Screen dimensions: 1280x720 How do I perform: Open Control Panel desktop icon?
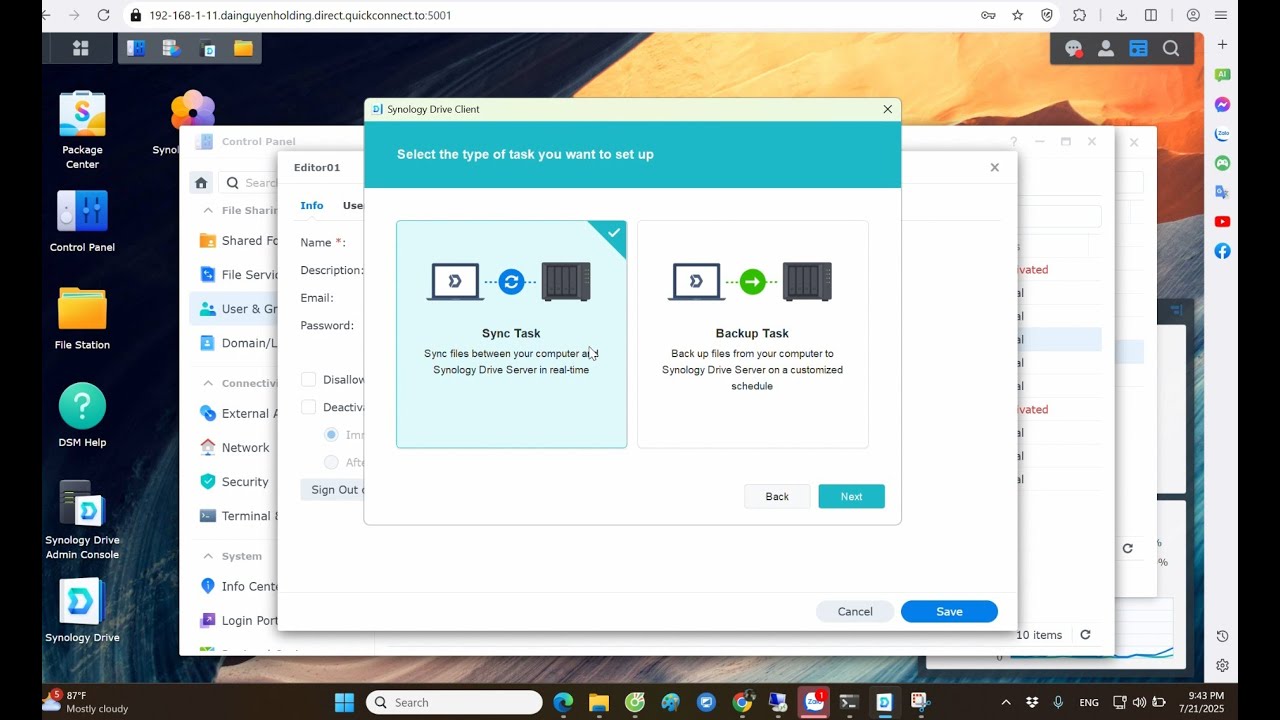click(x=82, y=220)
